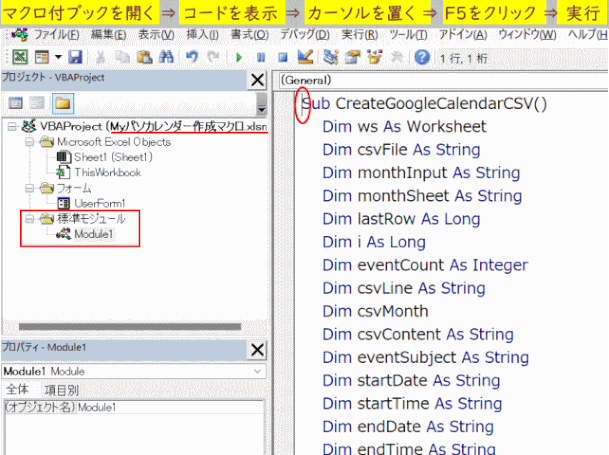Collapse the VBAProject root tree node
The image size is (609, 455).
(10, 127)
